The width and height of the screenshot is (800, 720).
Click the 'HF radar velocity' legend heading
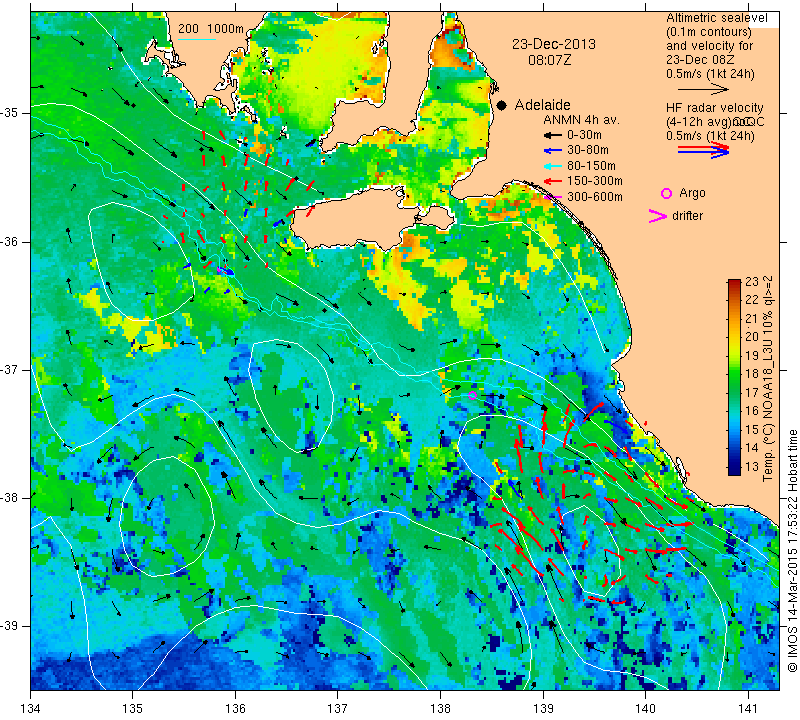point(714,108)
